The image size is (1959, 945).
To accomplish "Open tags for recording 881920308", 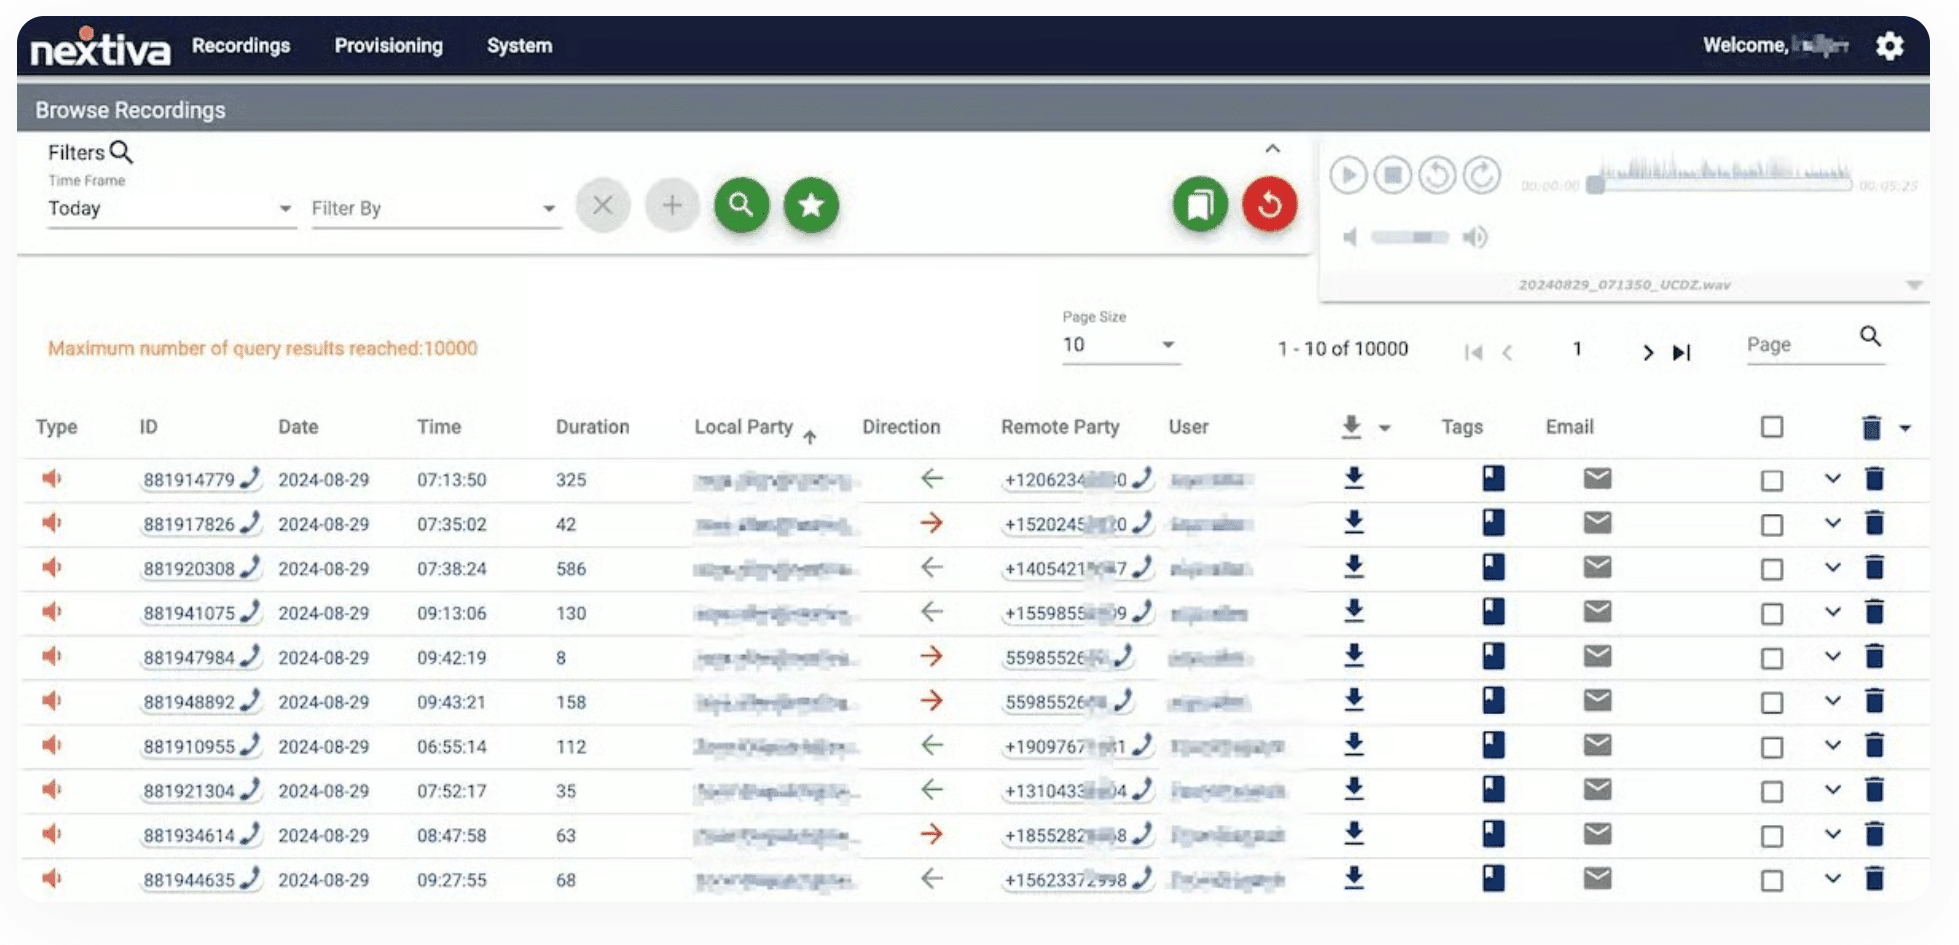I will coord(1492,567).
